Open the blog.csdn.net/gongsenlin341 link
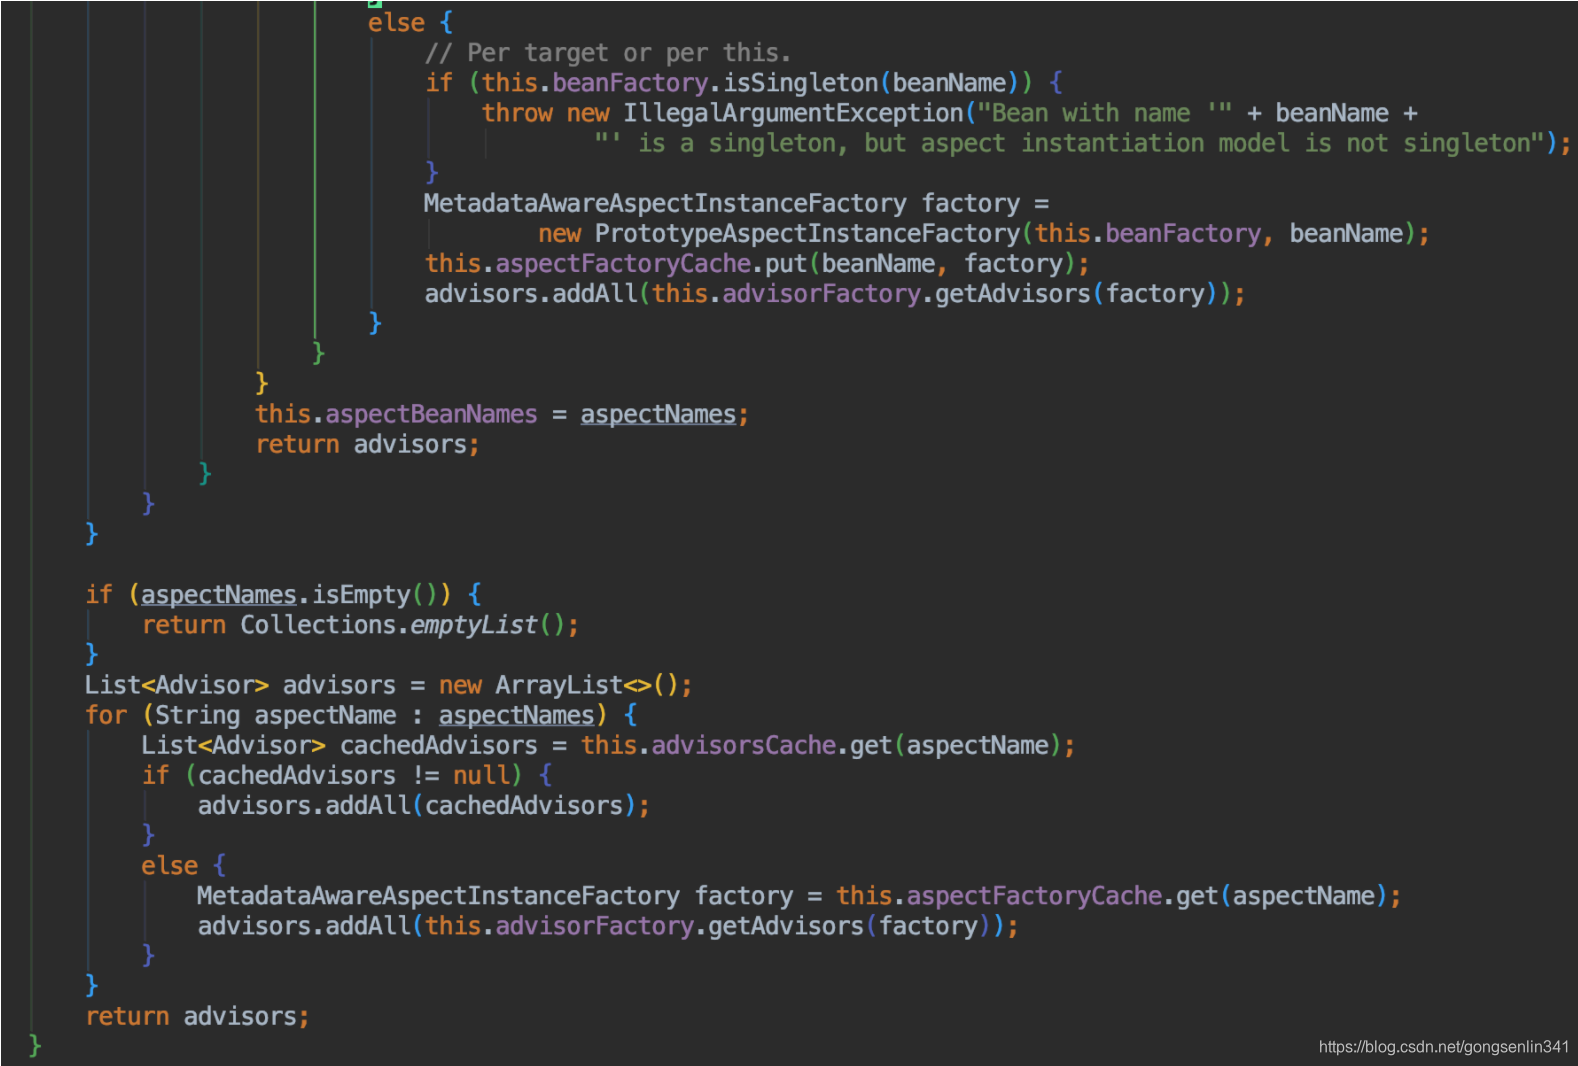The width and height of the screenshot is (1578, 1066). tap(1443, 1047)
